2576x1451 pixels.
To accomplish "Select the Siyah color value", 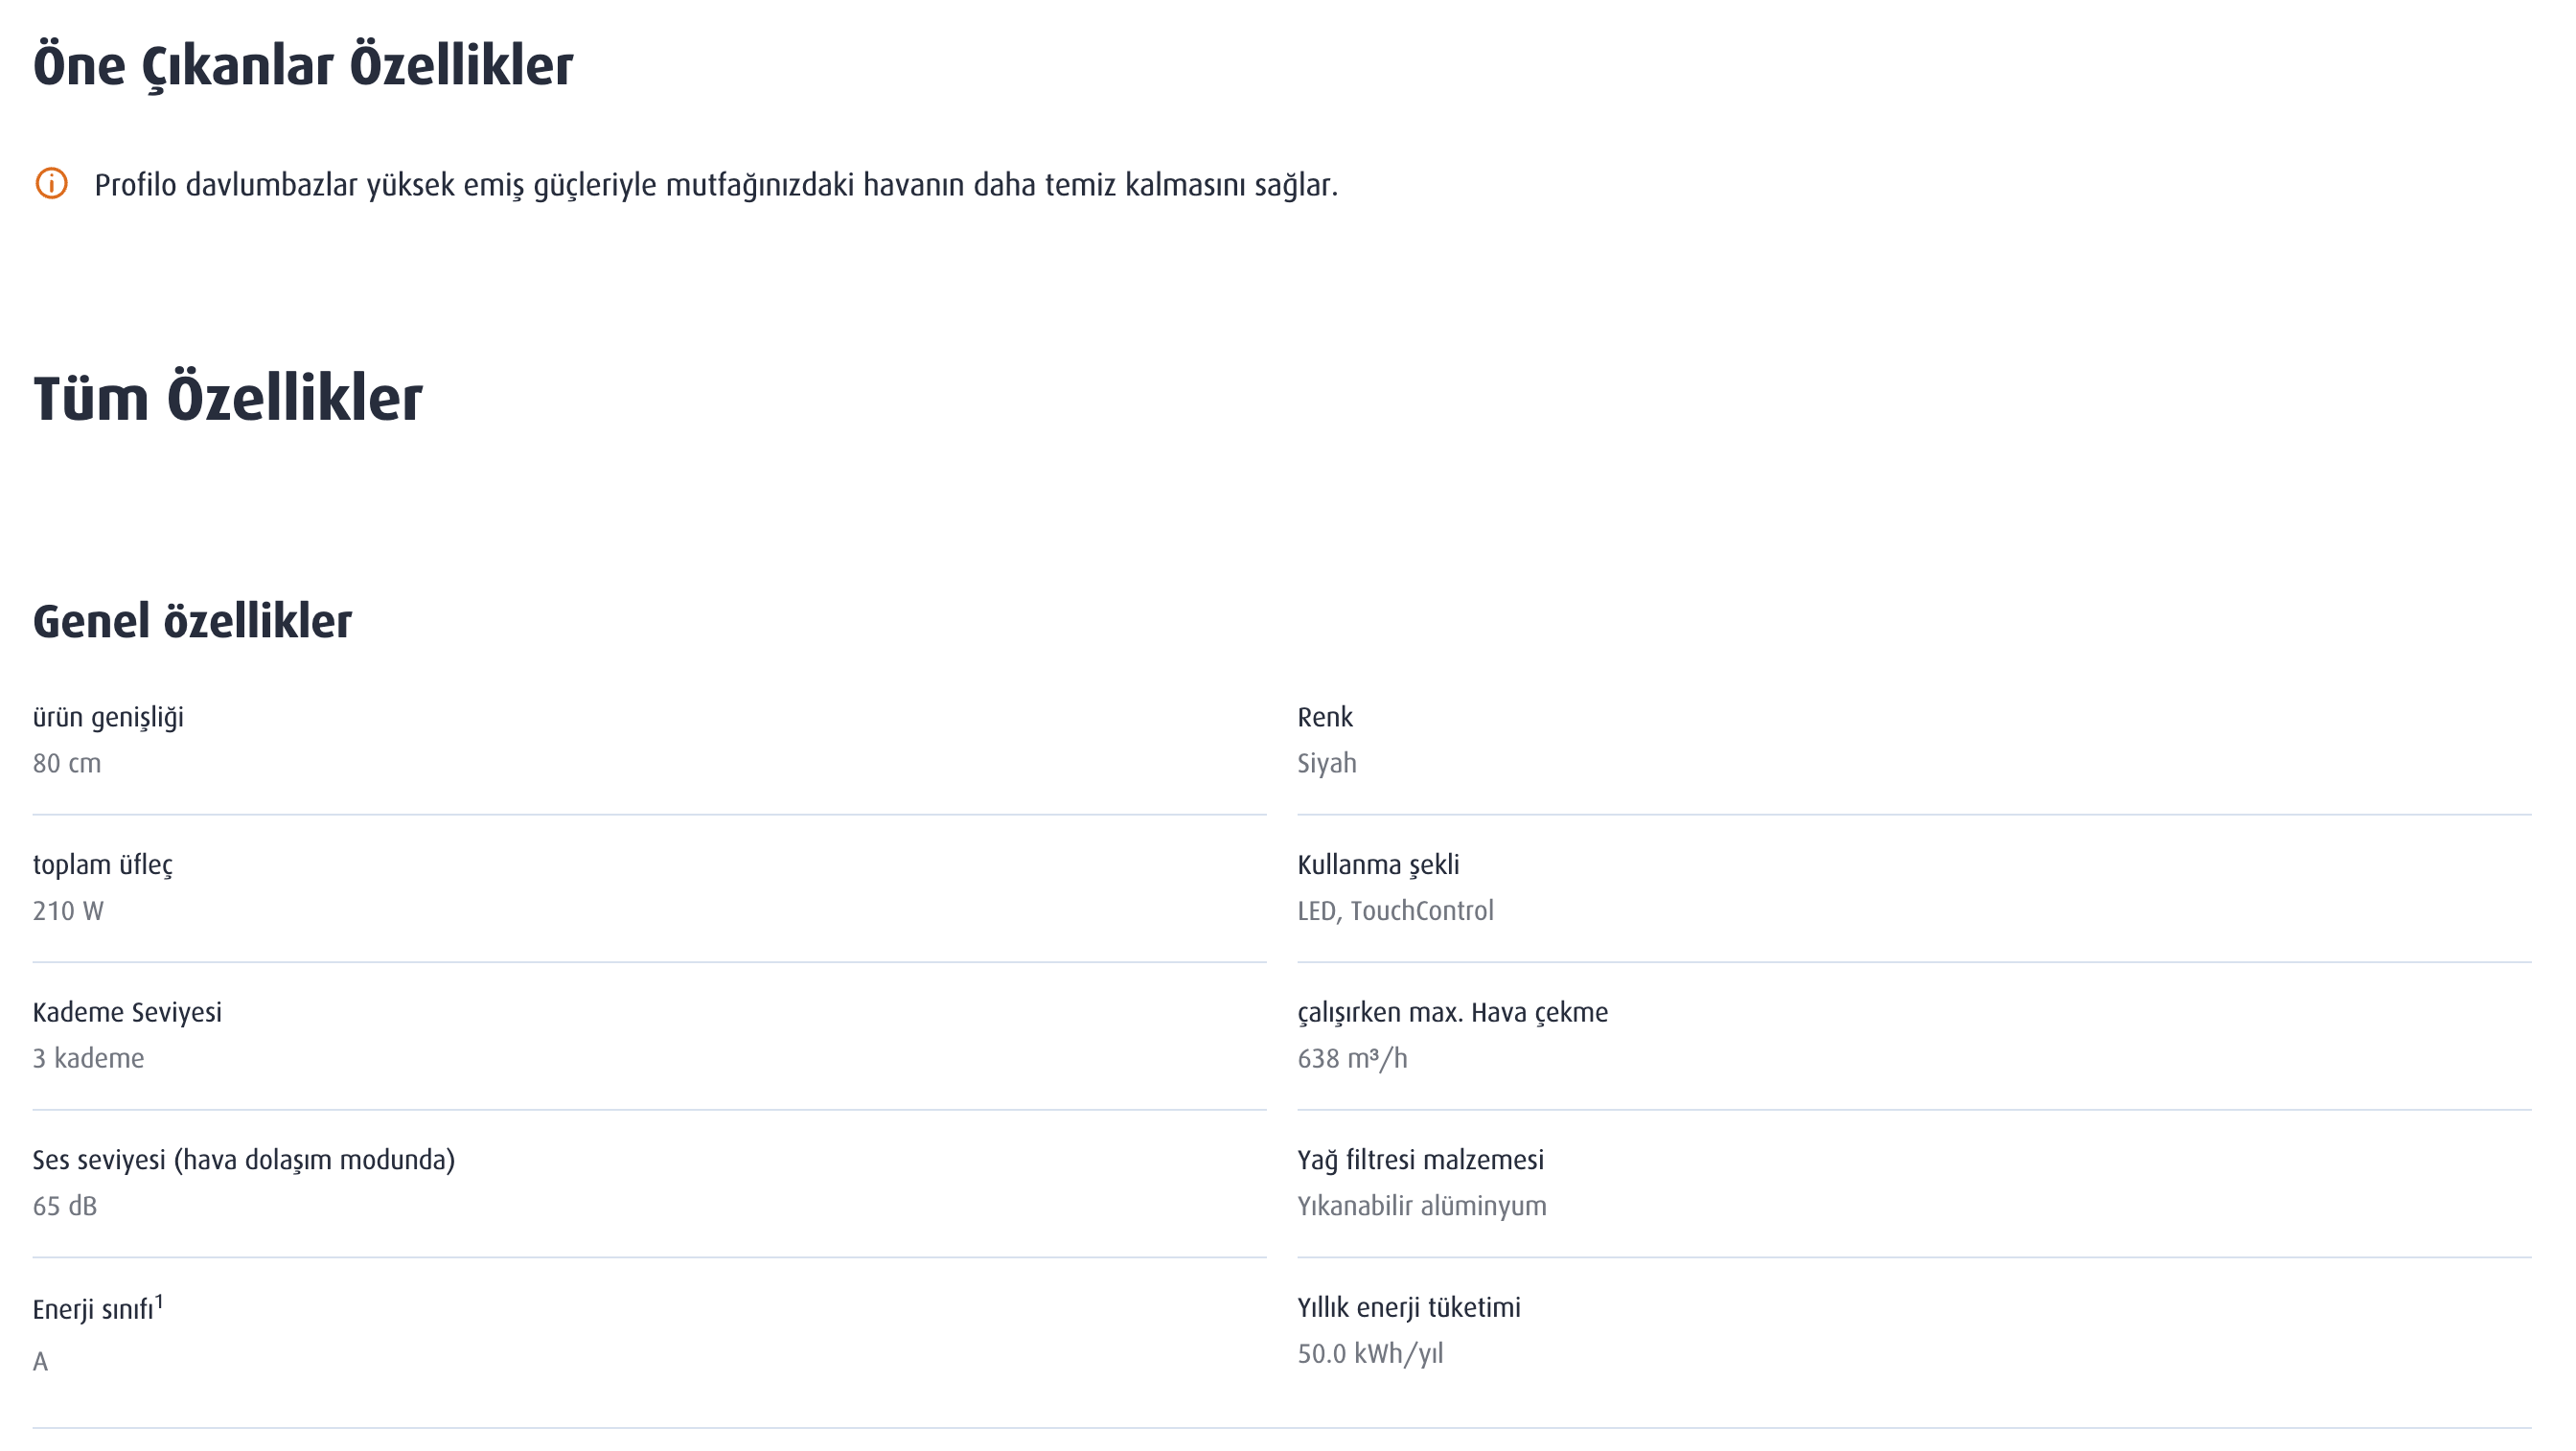I will coord(1327,764).
